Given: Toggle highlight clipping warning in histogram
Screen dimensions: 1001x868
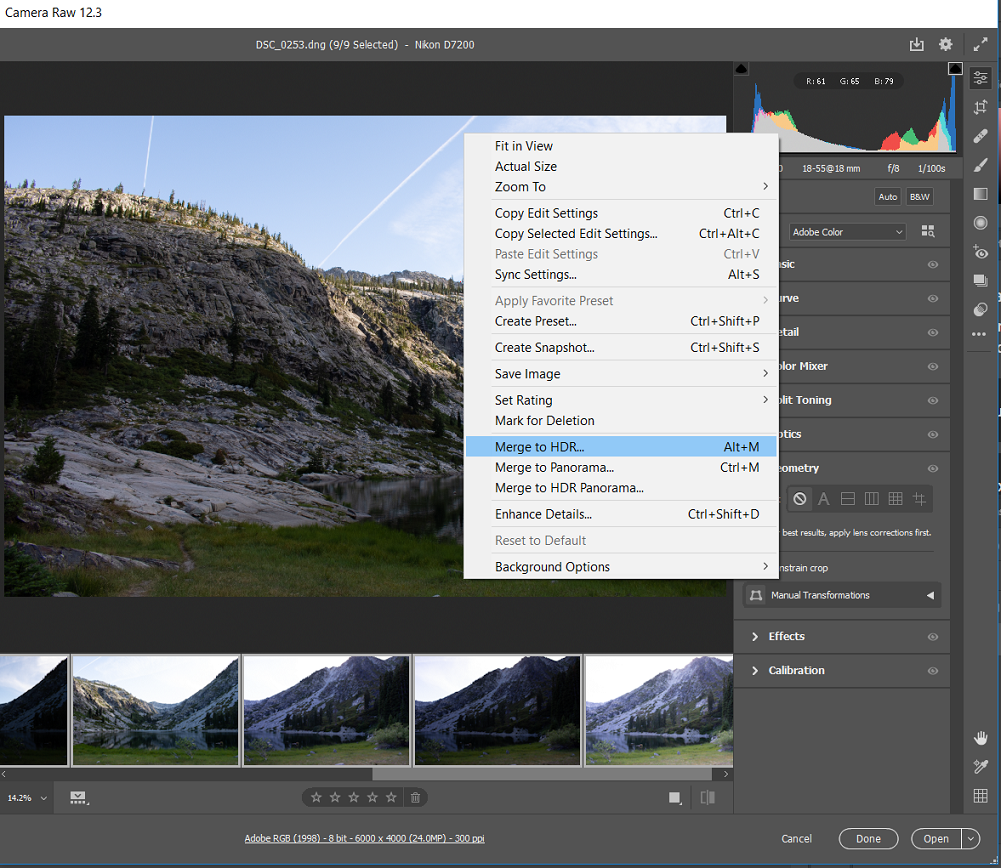Looking at the screenshot, I should tap(954, 69).
